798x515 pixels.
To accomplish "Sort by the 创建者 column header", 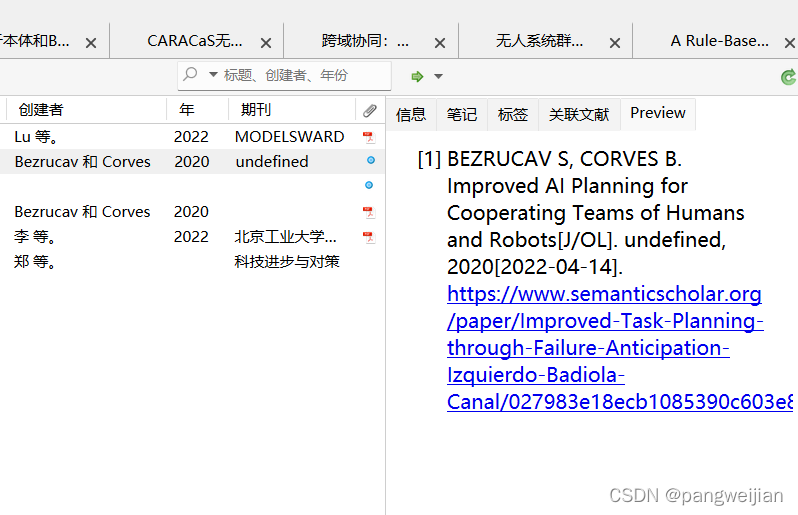I will click(86, 110).
